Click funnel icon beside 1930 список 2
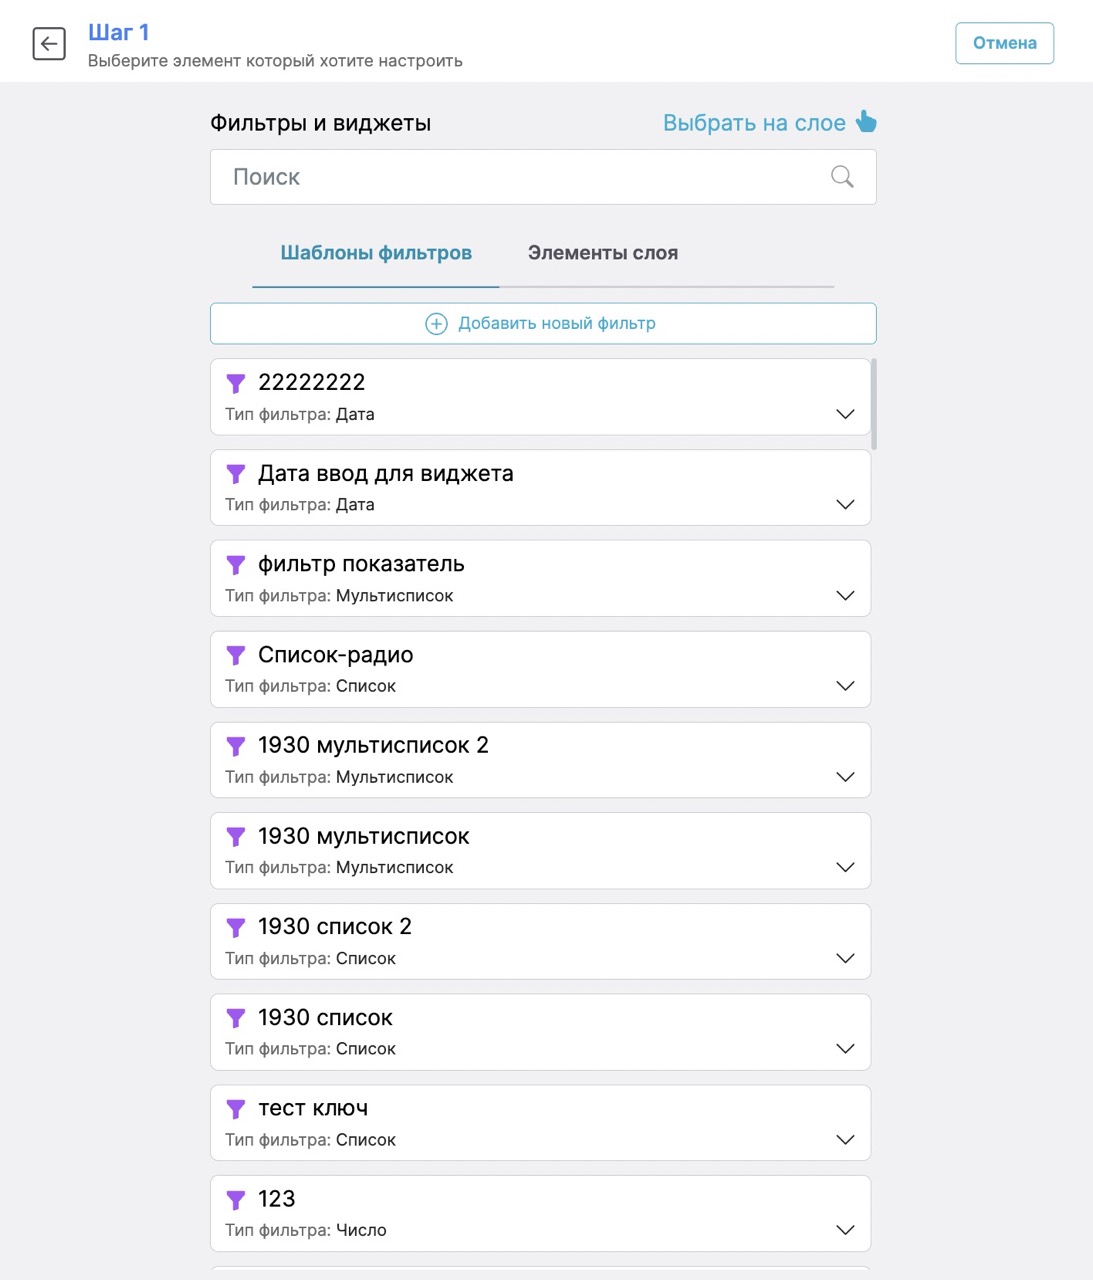Viewport: 1093px width, 1280px height. point(236,927)
